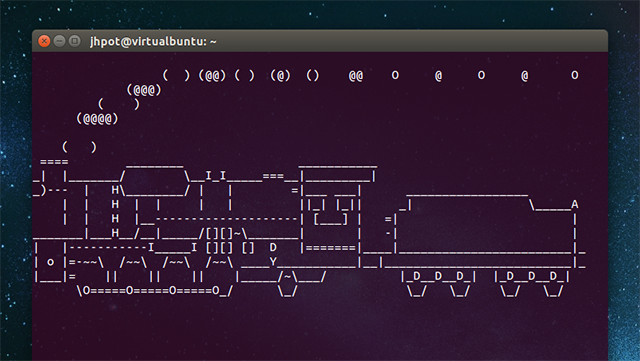The width and height of the screenshot is (640, 361).
Task: Minimize the terminal window
Action: coord(59,41)
